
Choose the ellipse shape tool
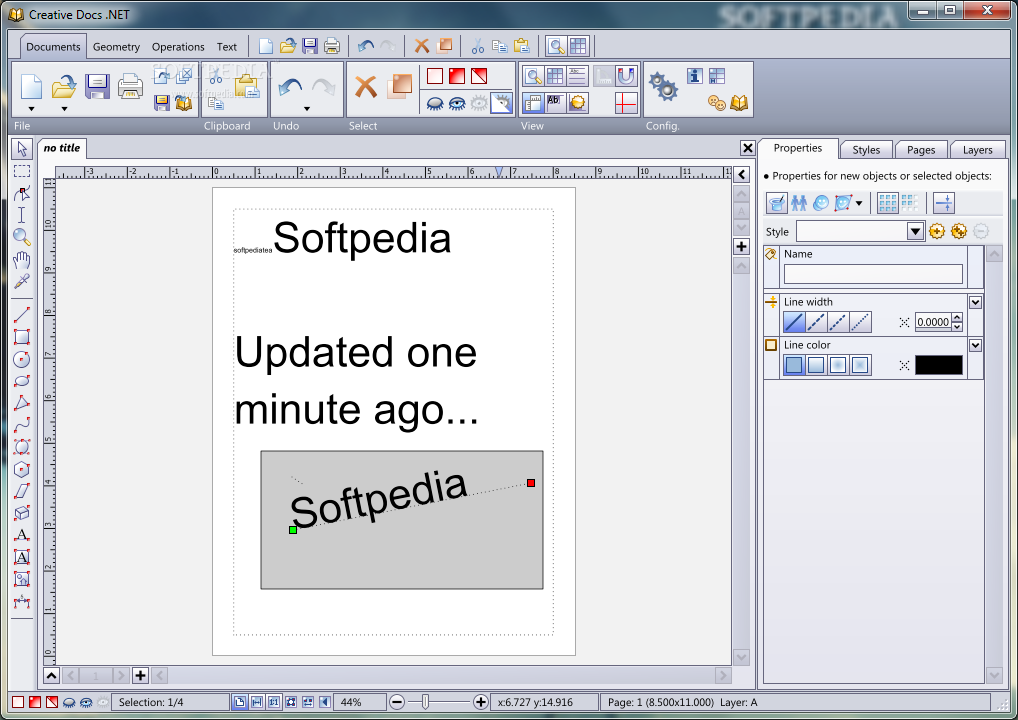21,381
